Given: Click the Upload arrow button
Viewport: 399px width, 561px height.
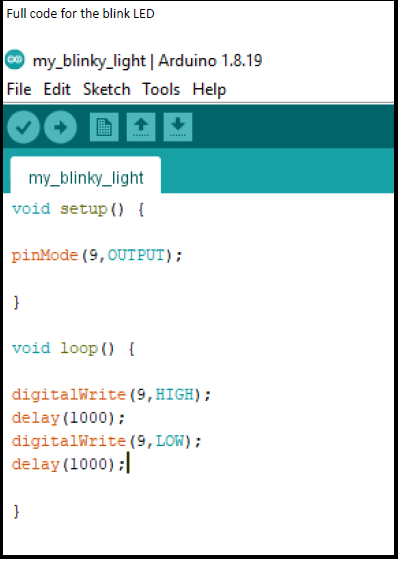Looking at the screenshot, I should [60, 127].
